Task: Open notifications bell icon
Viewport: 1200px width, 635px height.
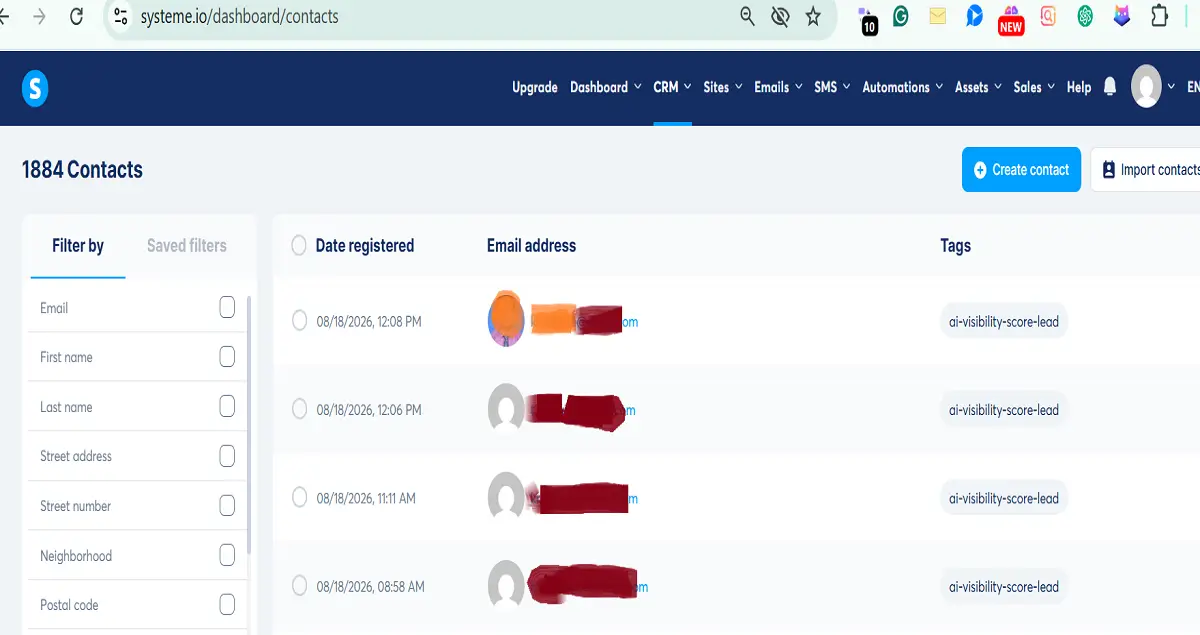Action: tap(1110, 87)
